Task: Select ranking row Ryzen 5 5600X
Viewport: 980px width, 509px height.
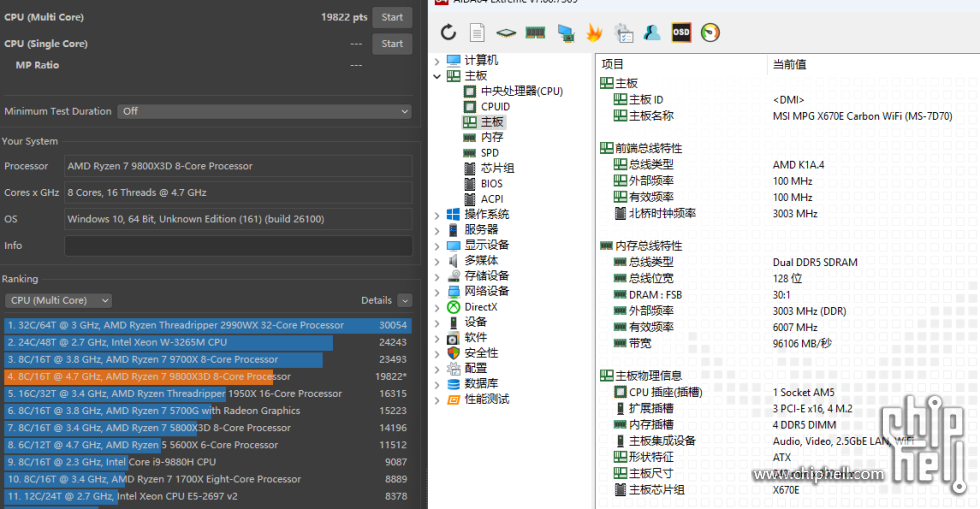Action: pos(208,445)
